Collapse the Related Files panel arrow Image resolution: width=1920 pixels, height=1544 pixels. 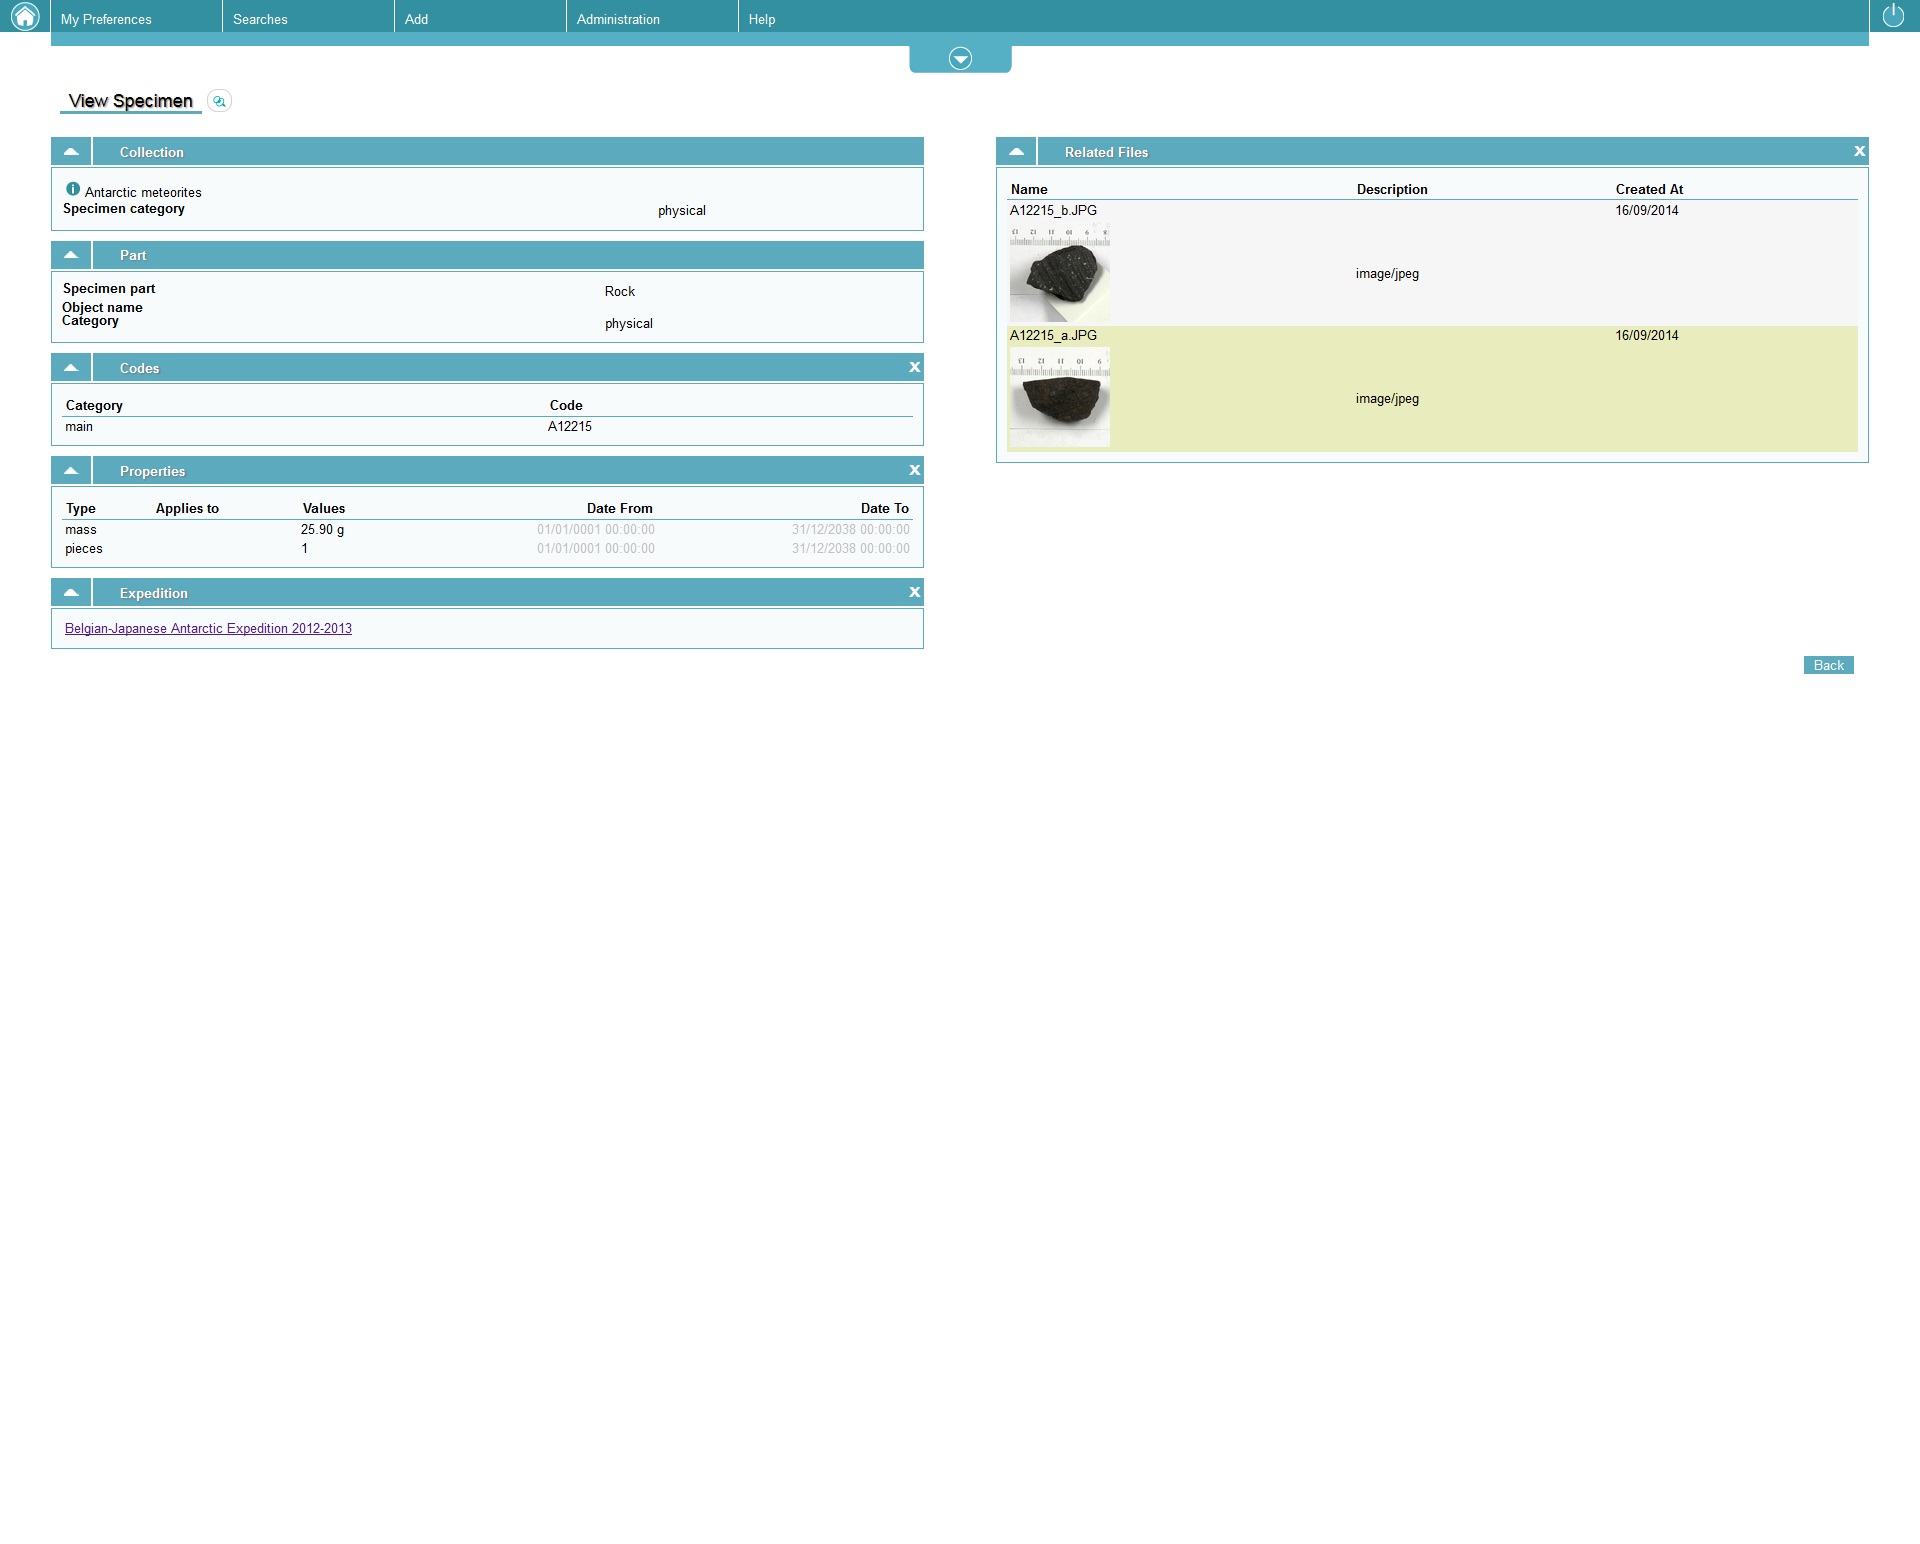click(x=1016, y=152)
